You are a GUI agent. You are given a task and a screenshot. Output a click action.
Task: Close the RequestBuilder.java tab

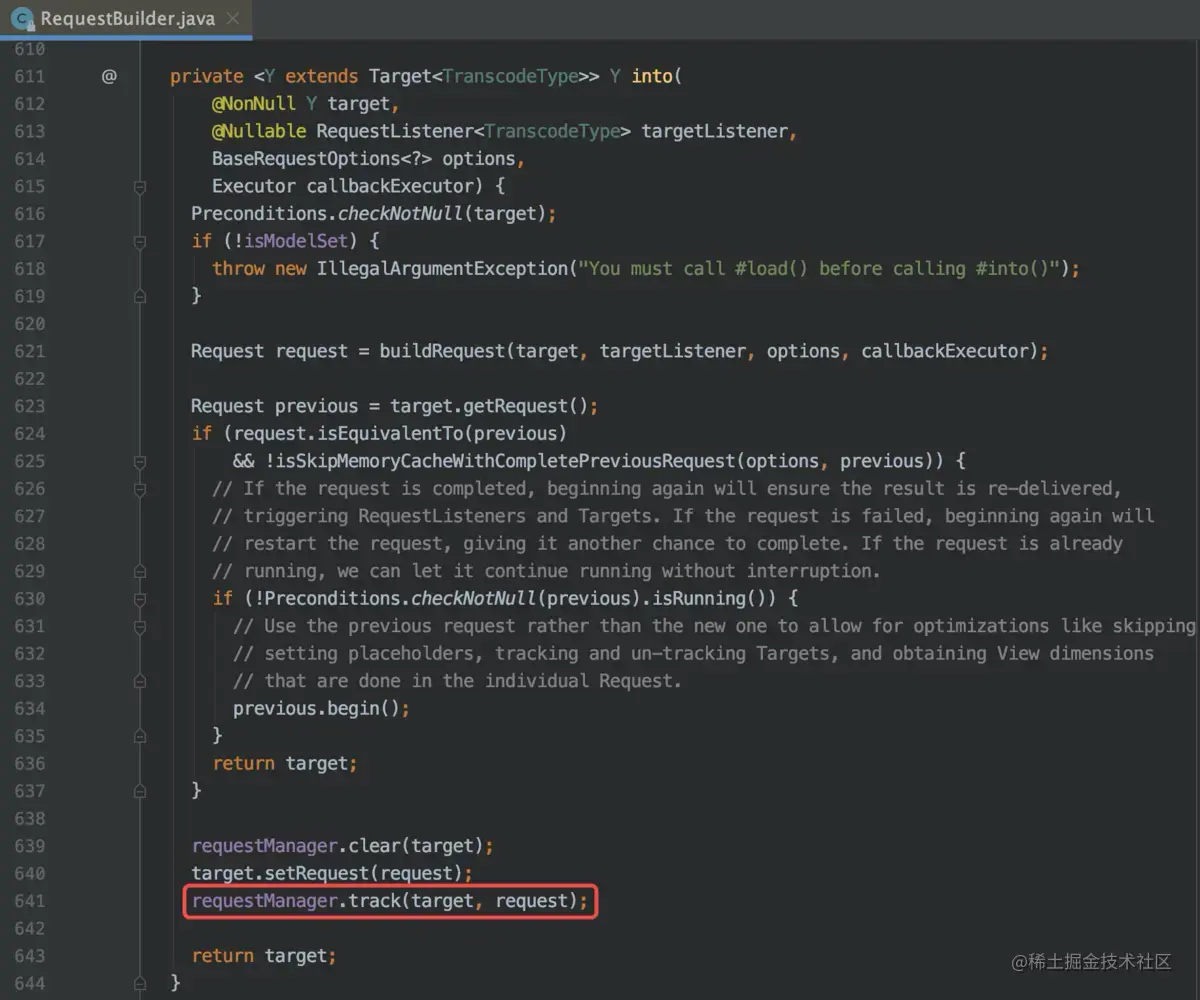coord(233,19)
